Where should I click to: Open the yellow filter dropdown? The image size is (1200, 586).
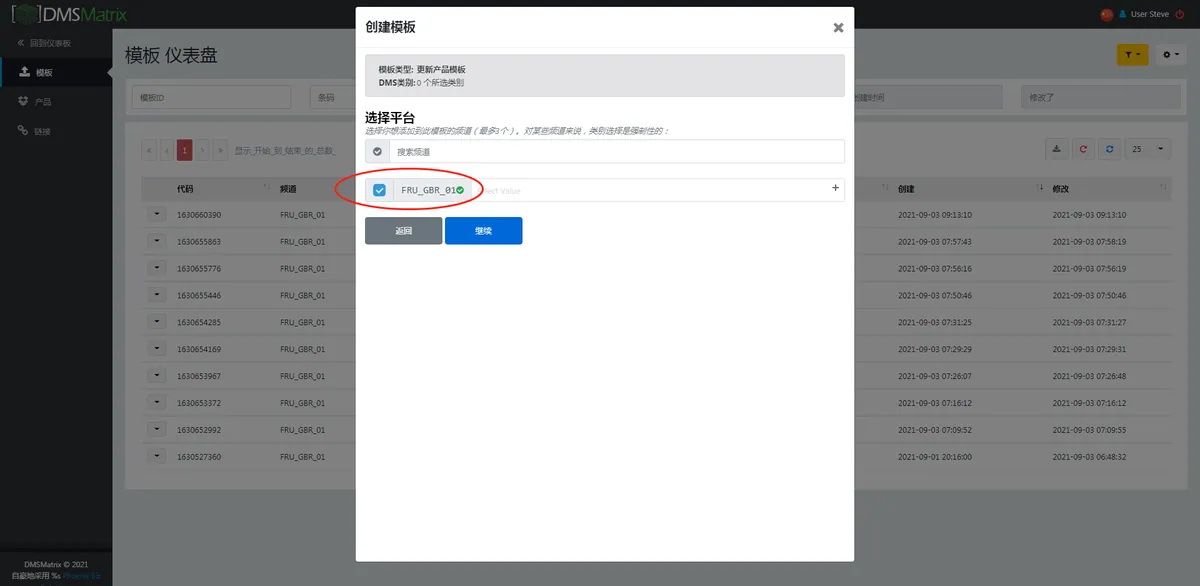1132,55
